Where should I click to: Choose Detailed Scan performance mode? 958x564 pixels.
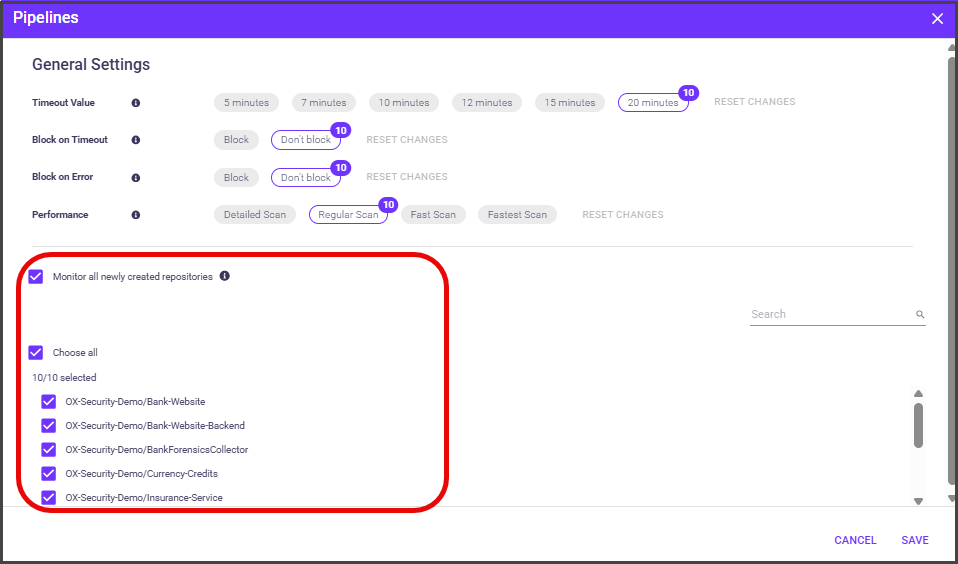tap(254, 215)
